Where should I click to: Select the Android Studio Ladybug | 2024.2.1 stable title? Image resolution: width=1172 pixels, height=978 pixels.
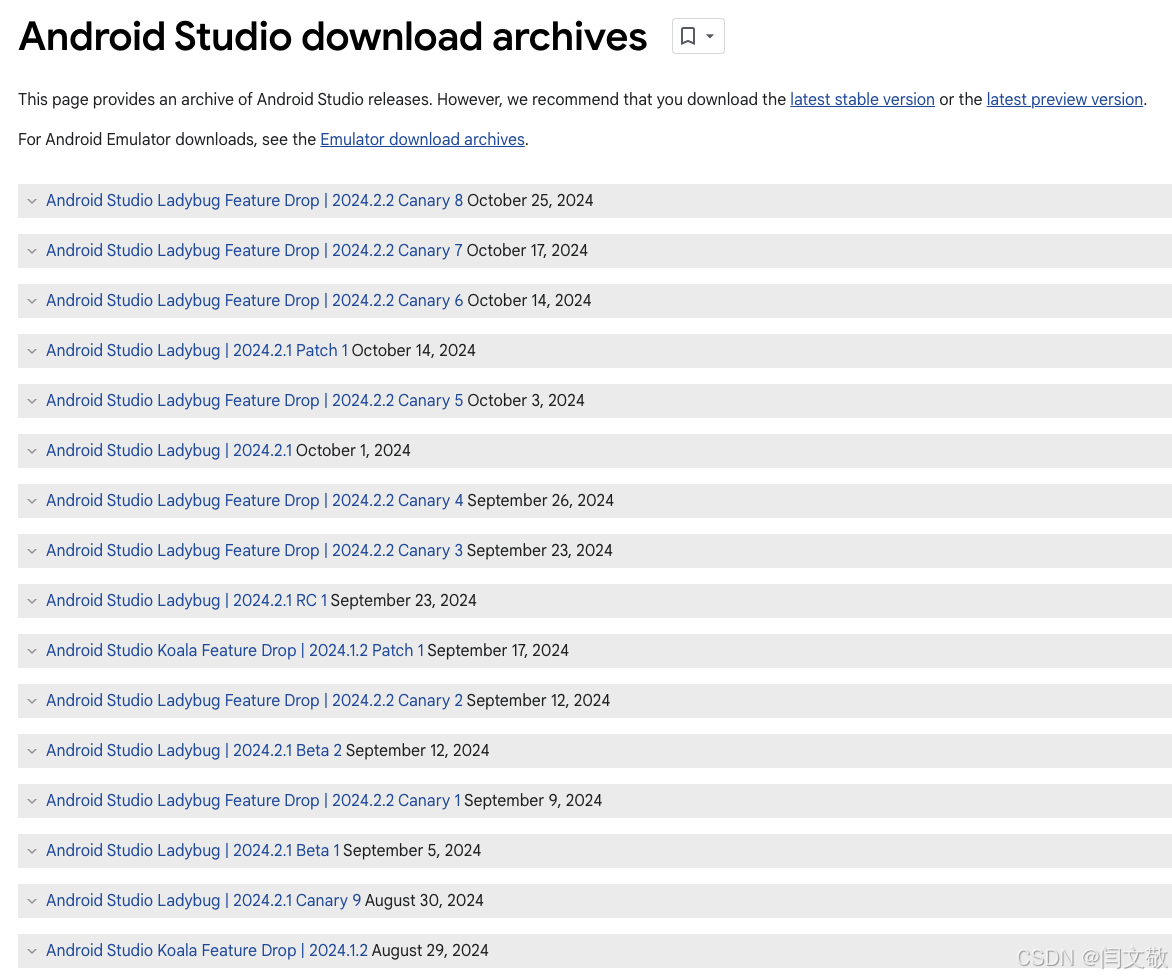(x=169, y=451)
